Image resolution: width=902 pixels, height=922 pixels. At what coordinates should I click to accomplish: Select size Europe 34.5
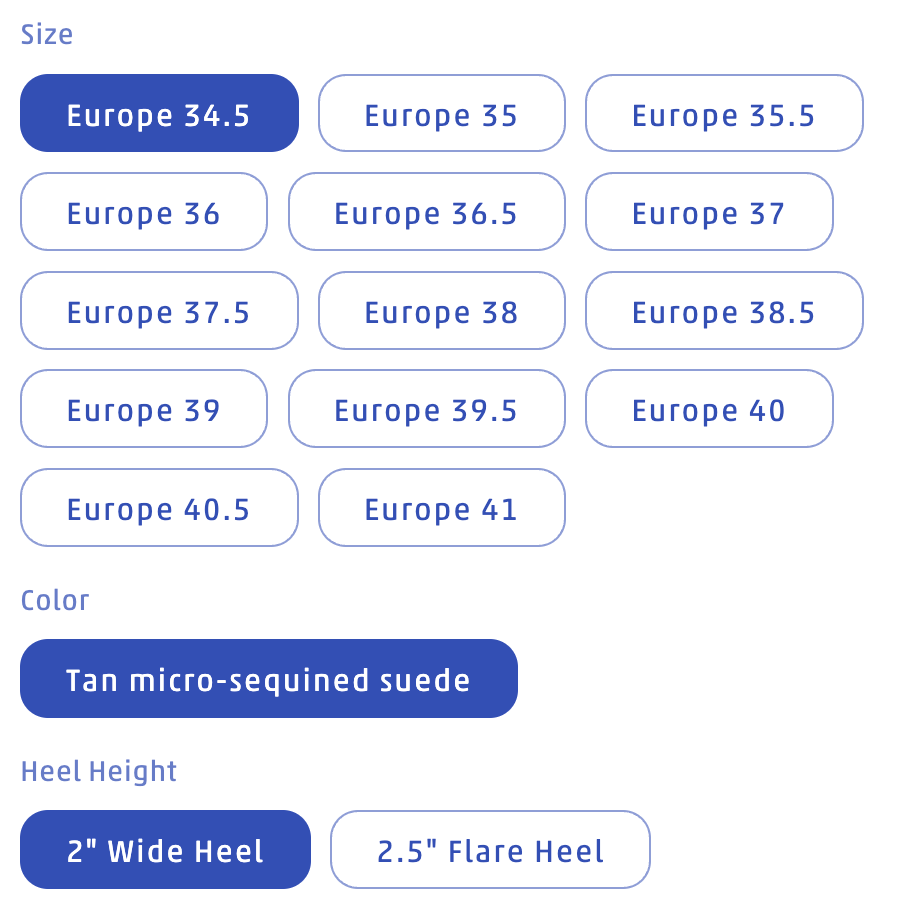click(159, 114)
